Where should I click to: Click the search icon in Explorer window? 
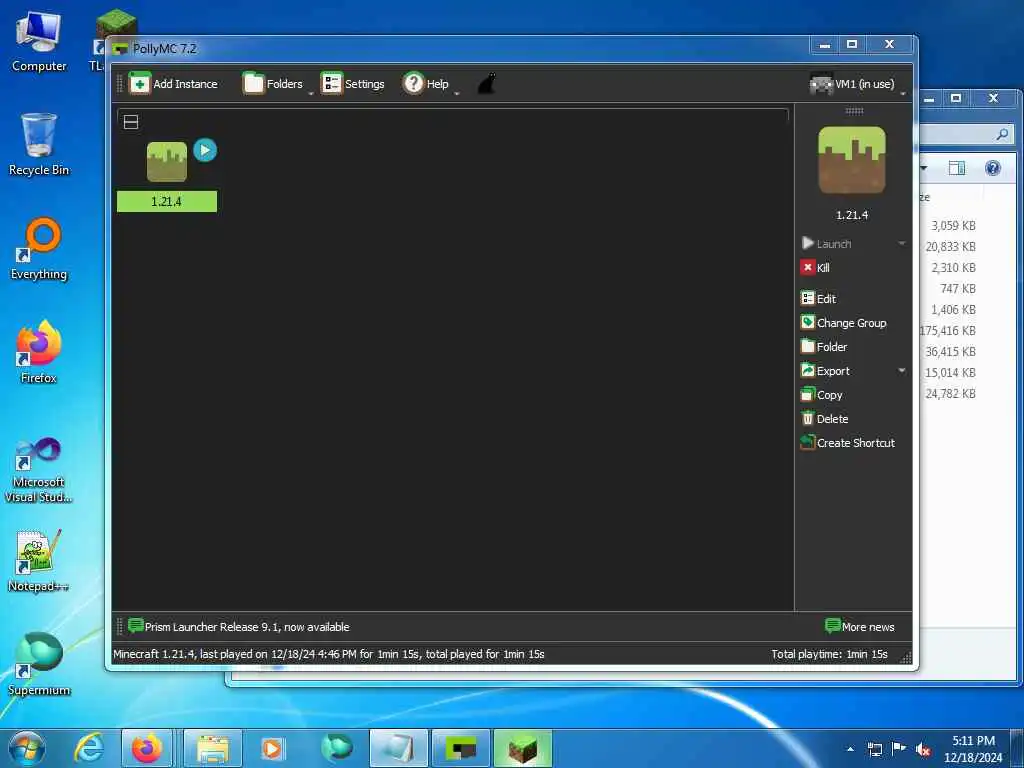click(1002, 135)
